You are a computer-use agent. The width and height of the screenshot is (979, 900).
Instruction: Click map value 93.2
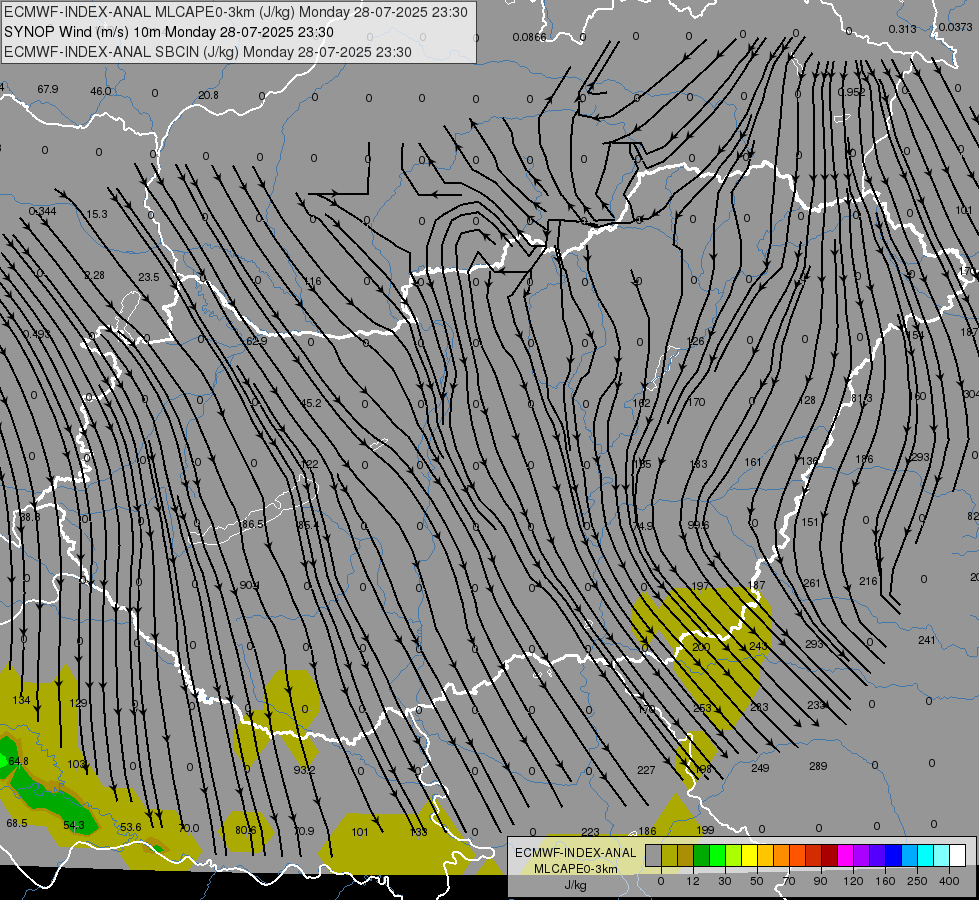(305, 770)
